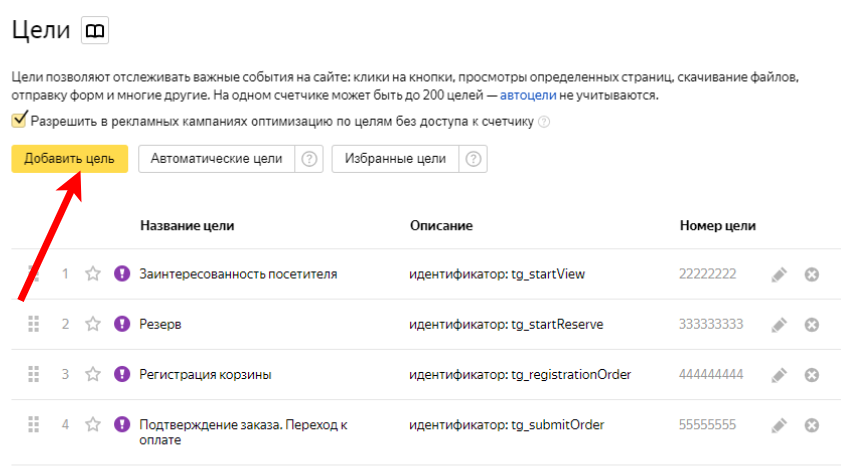Click help icon next to Автоматические цели
The image size is (844, 476).
310,158
